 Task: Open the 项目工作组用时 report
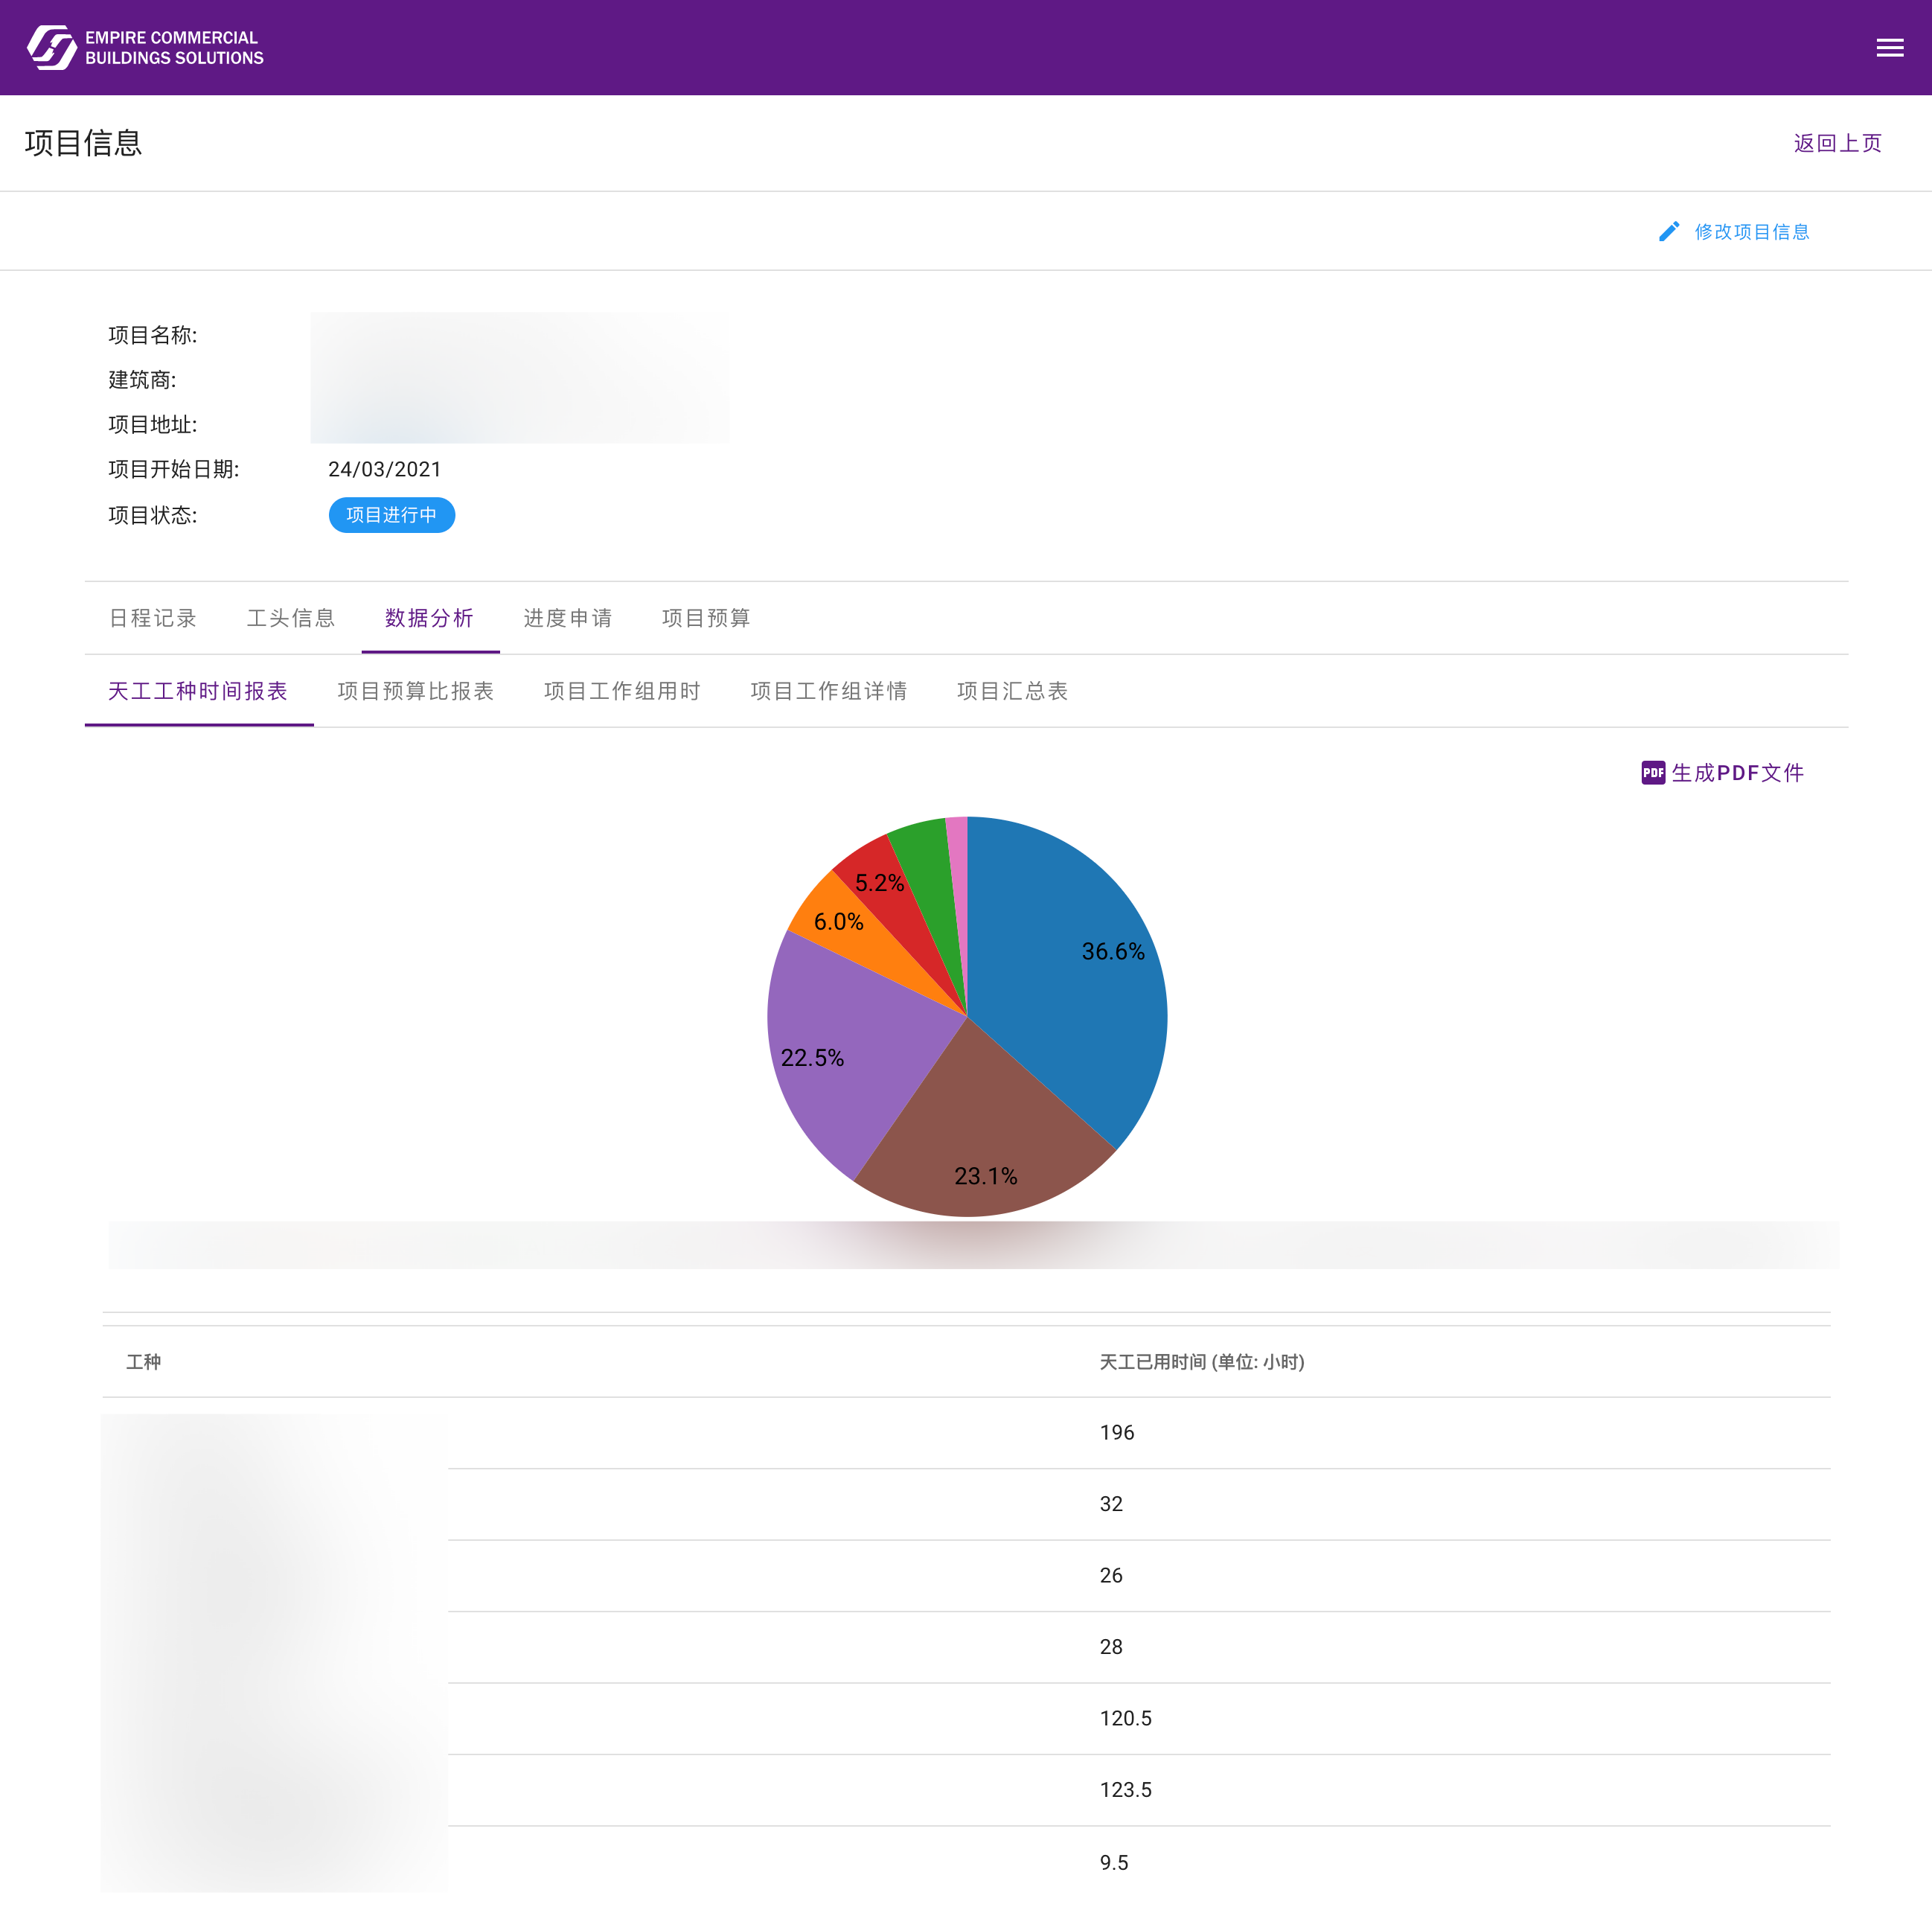pos(622,691)
